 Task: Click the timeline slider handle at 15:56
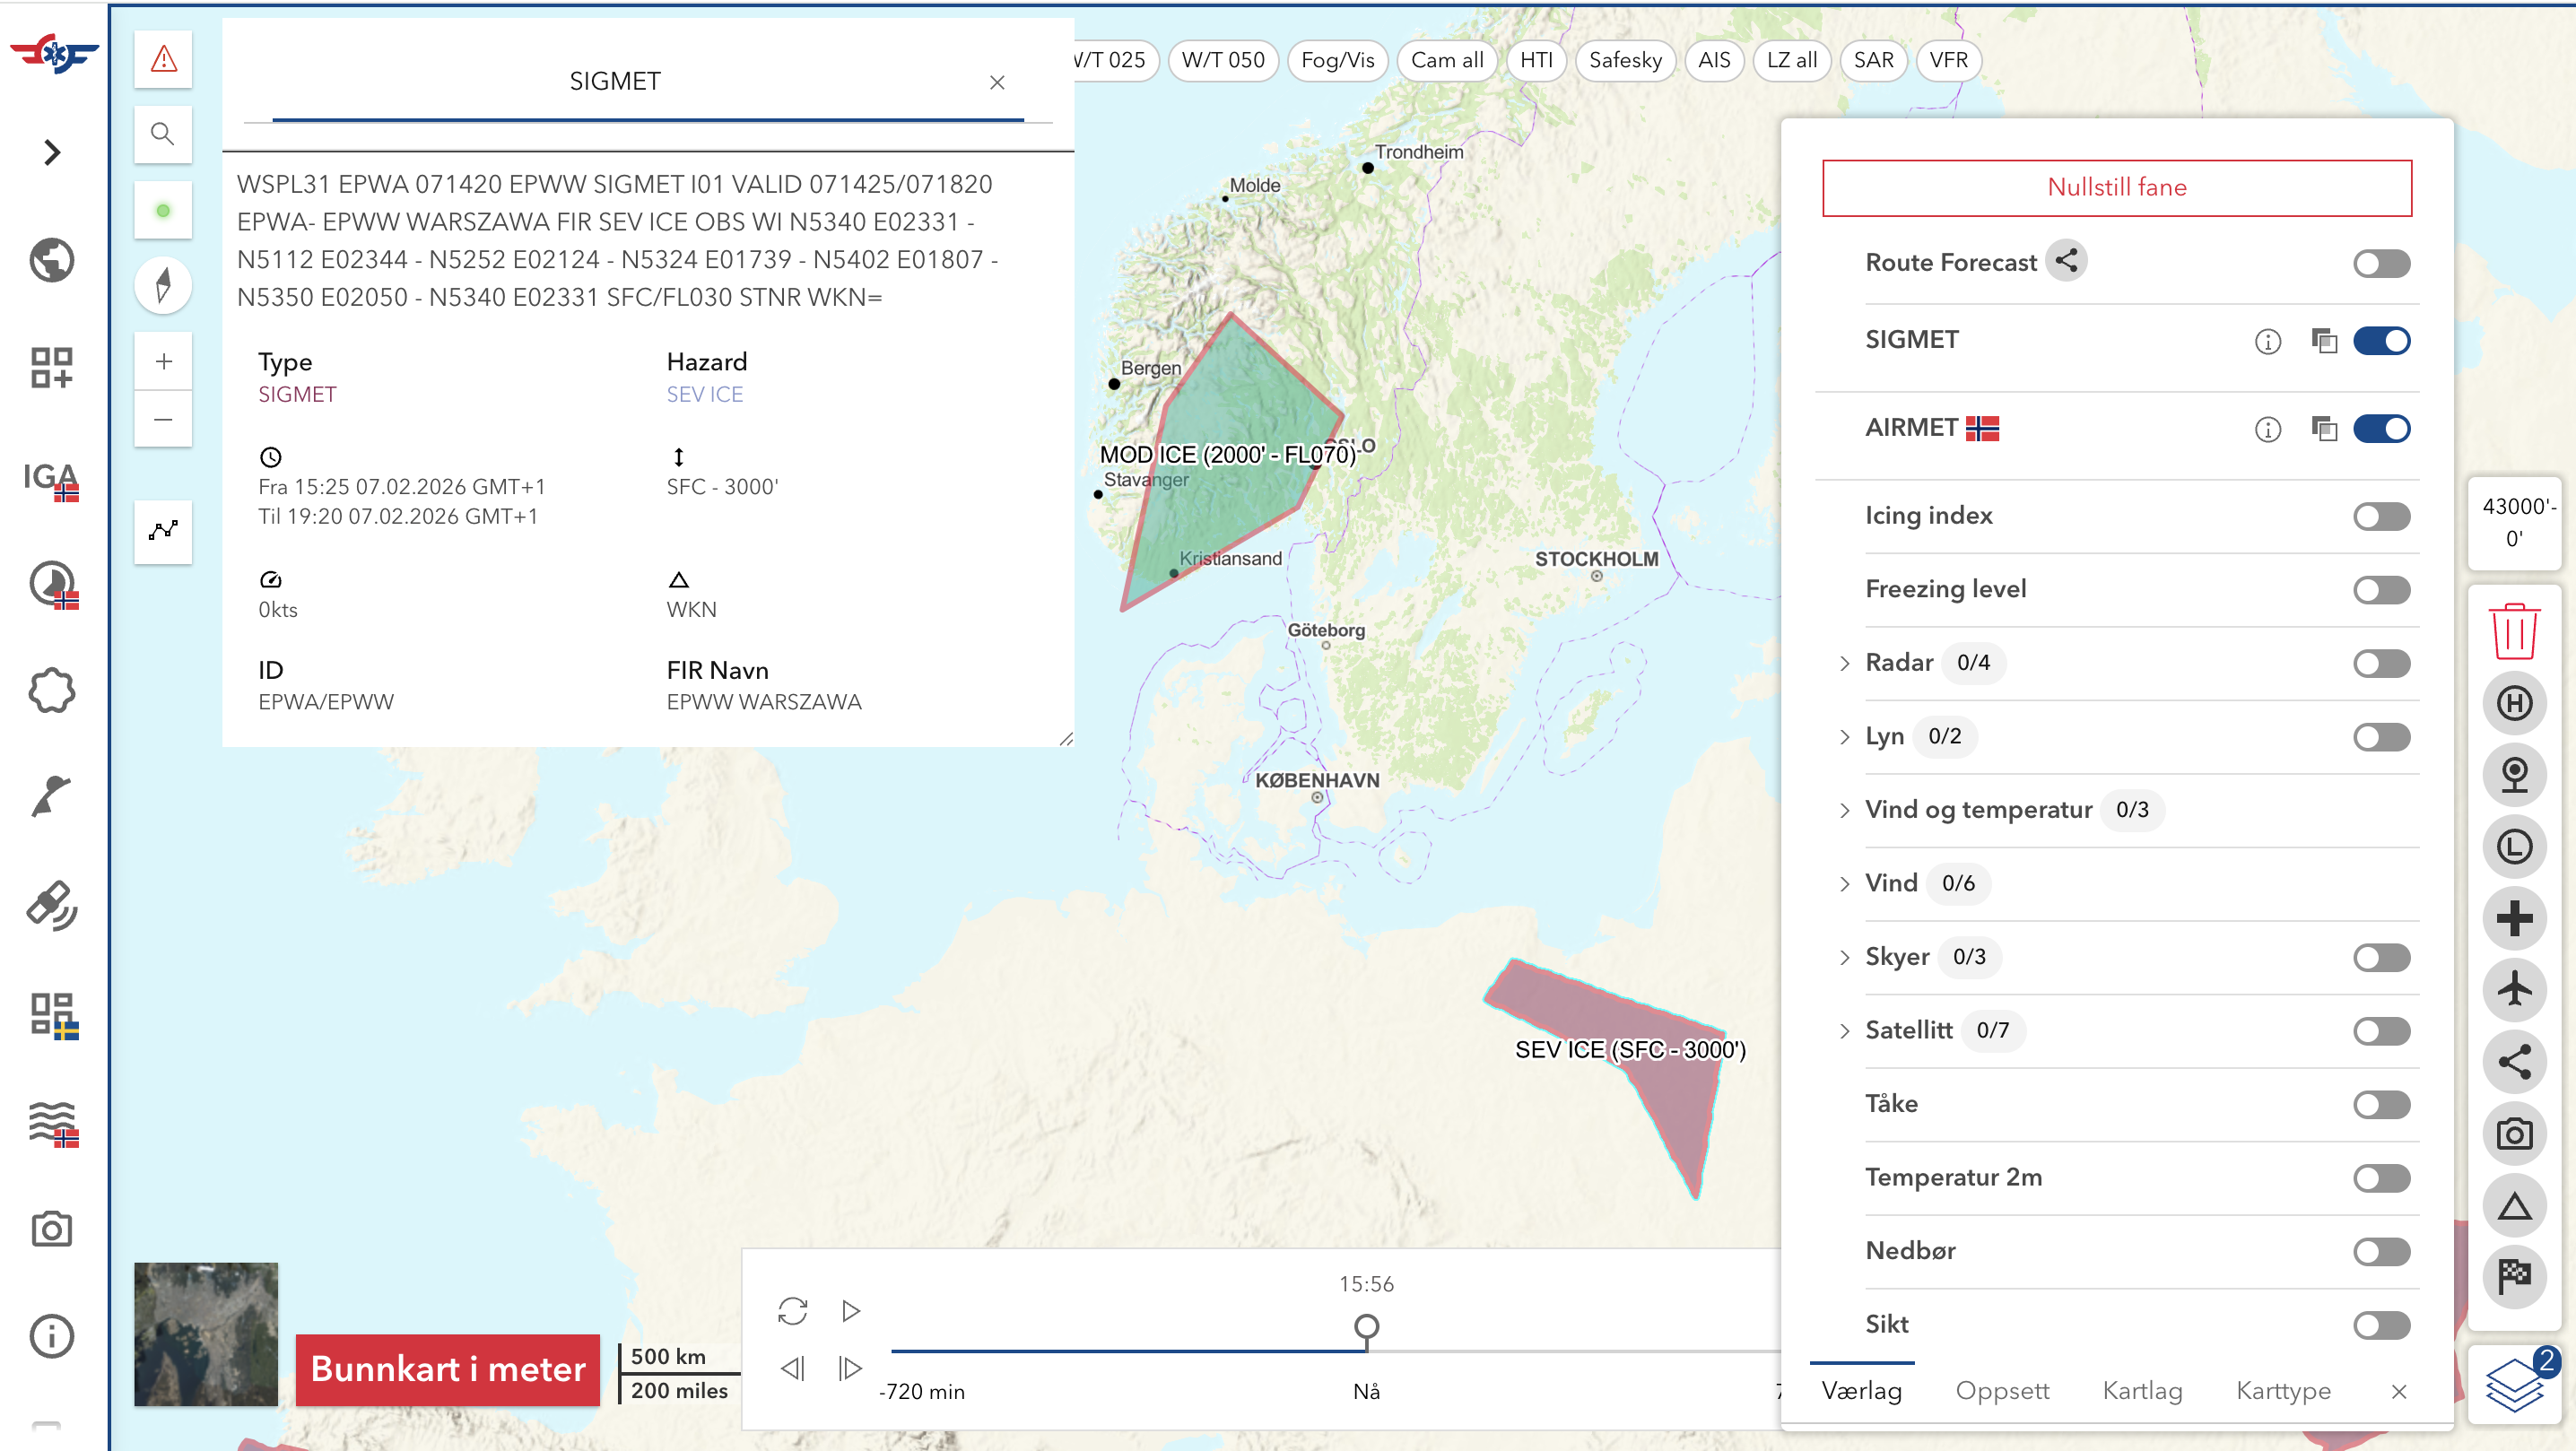(1366, 1327)
